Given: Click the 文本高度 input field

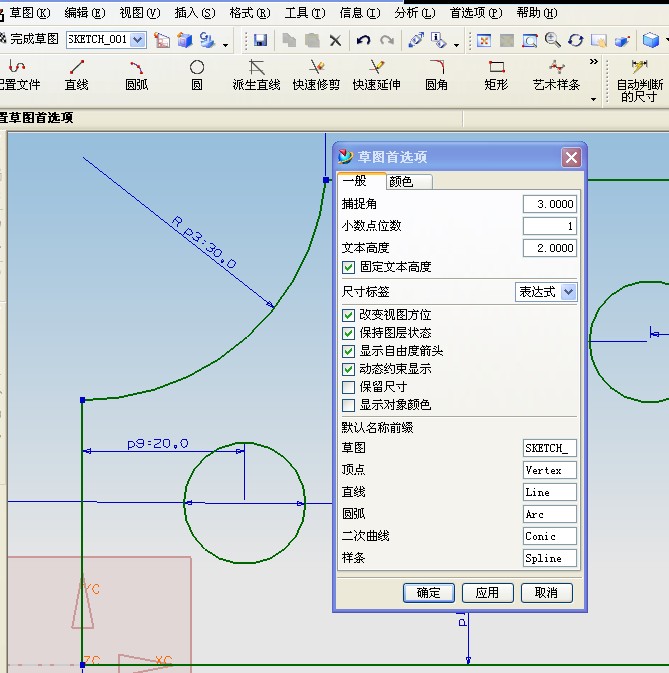Looking at the screenshot, I should [x=549, y=248].
